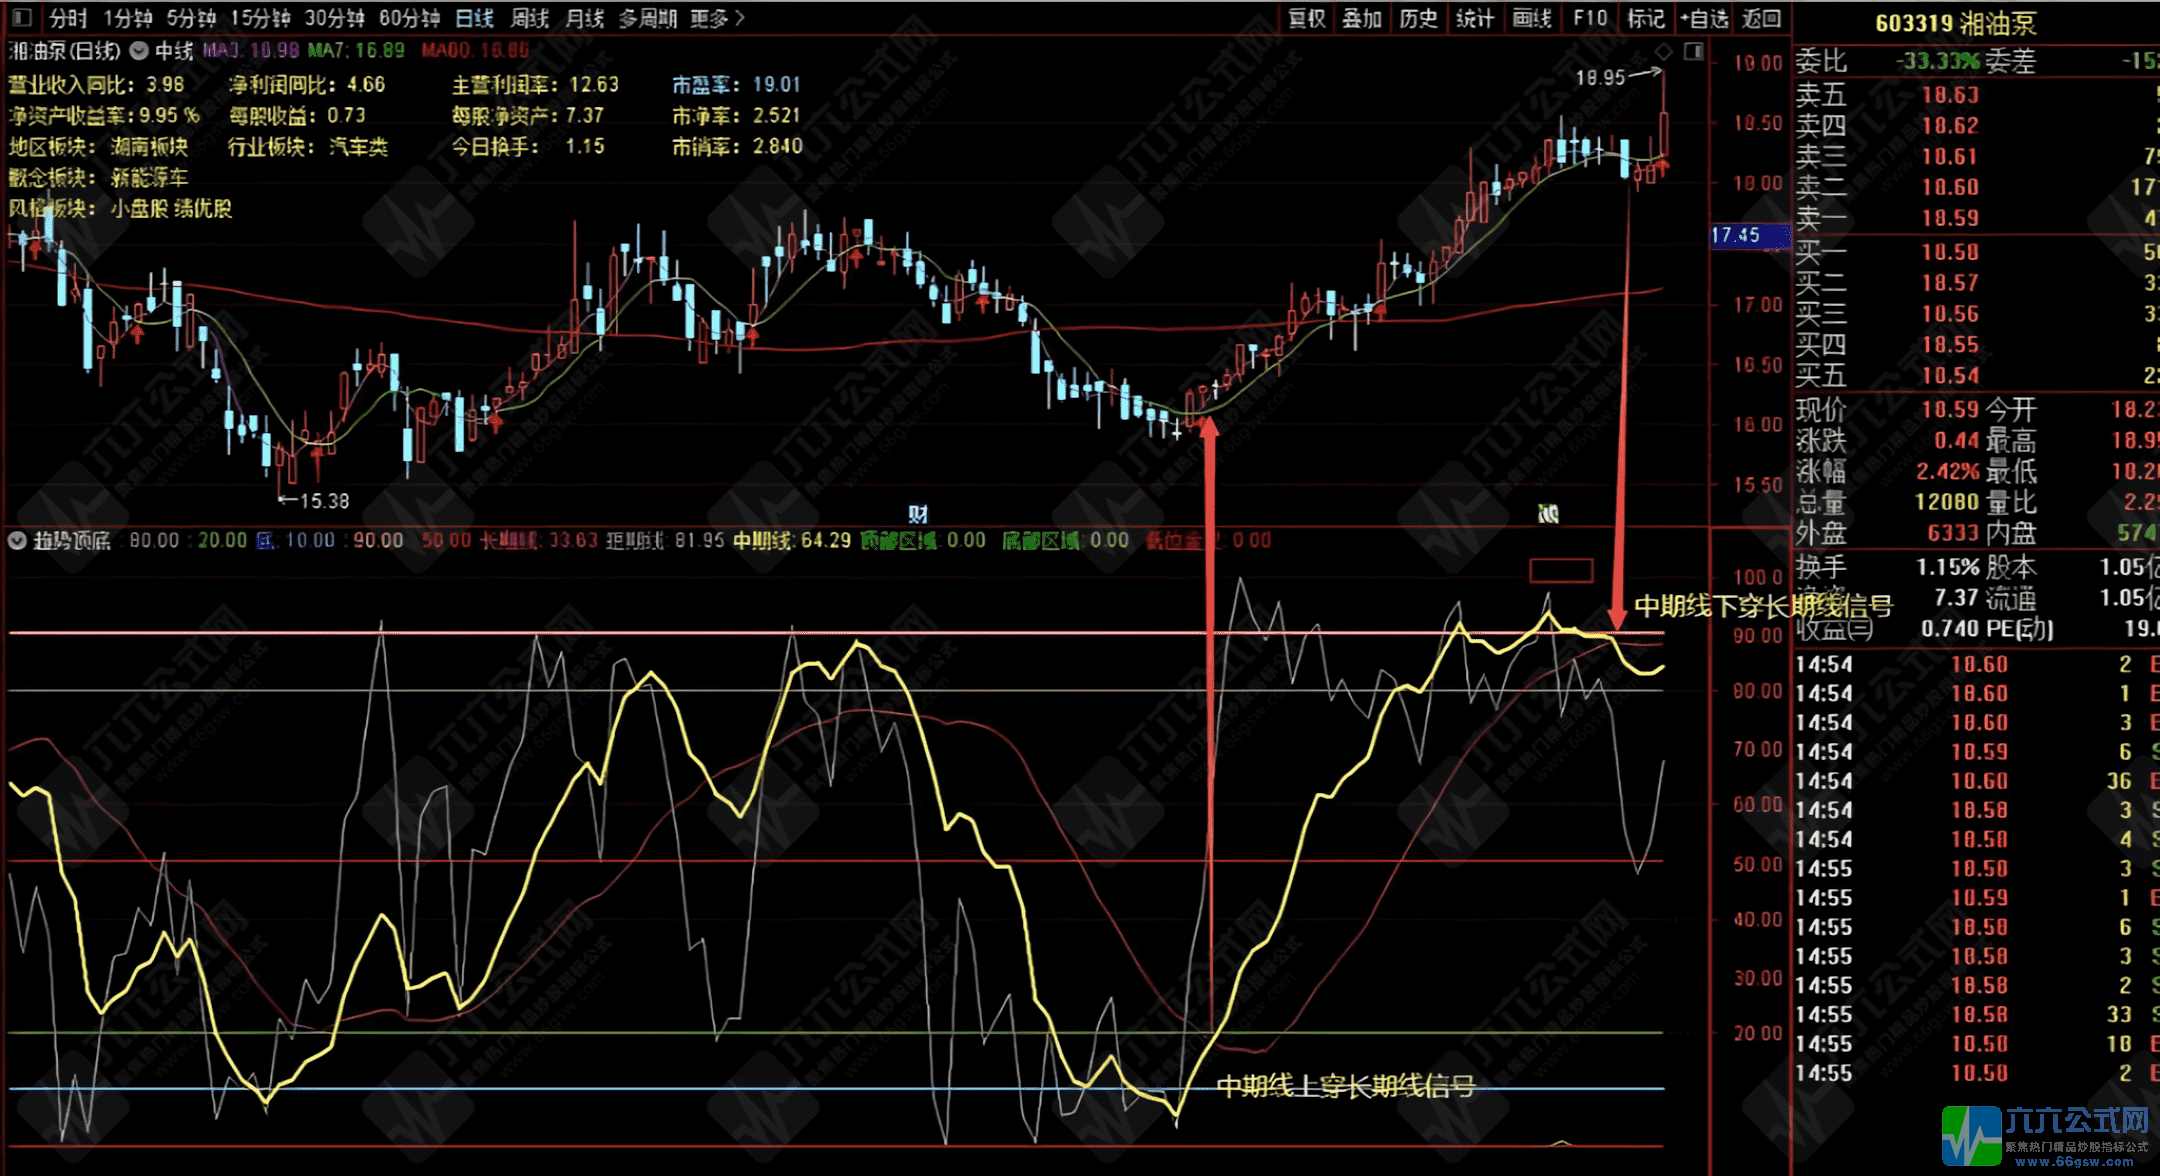Click the 市盈率: 19.01 value
Image resolution: width=2160 pixels, height=1176 pixels.
click(737, 85)
